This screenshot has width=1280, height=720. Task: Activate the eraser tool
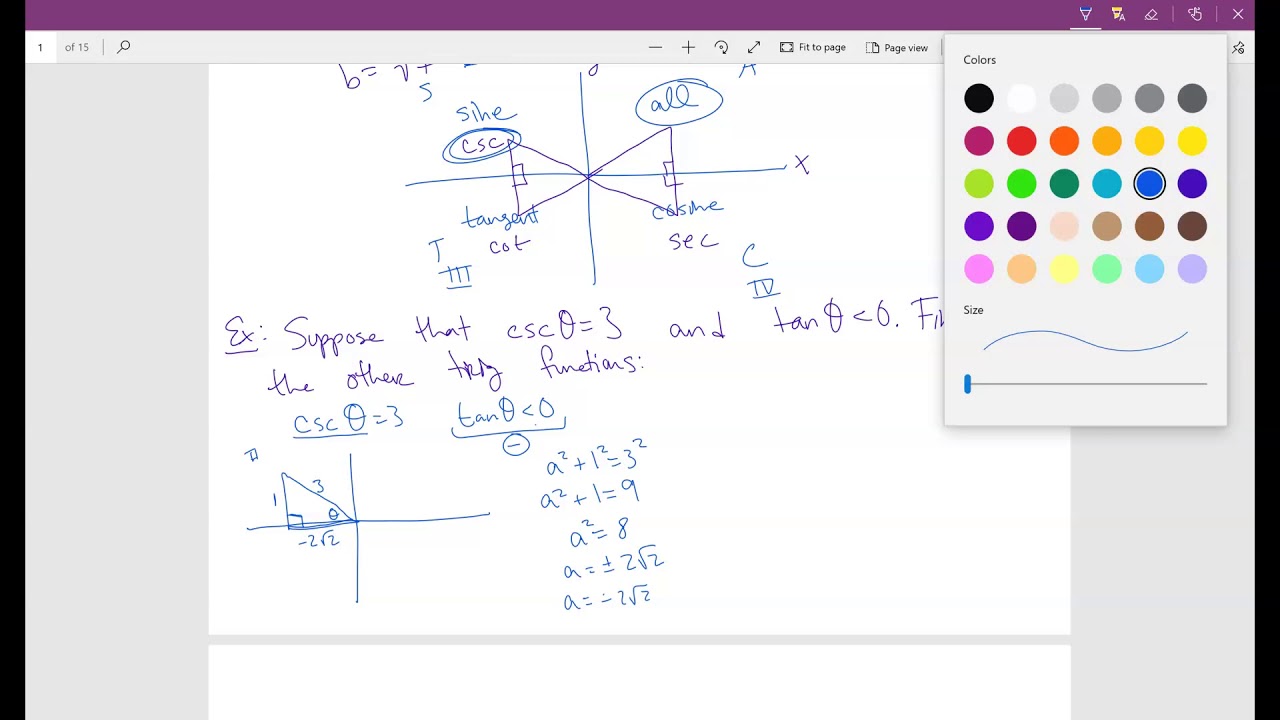[1151, 14]
